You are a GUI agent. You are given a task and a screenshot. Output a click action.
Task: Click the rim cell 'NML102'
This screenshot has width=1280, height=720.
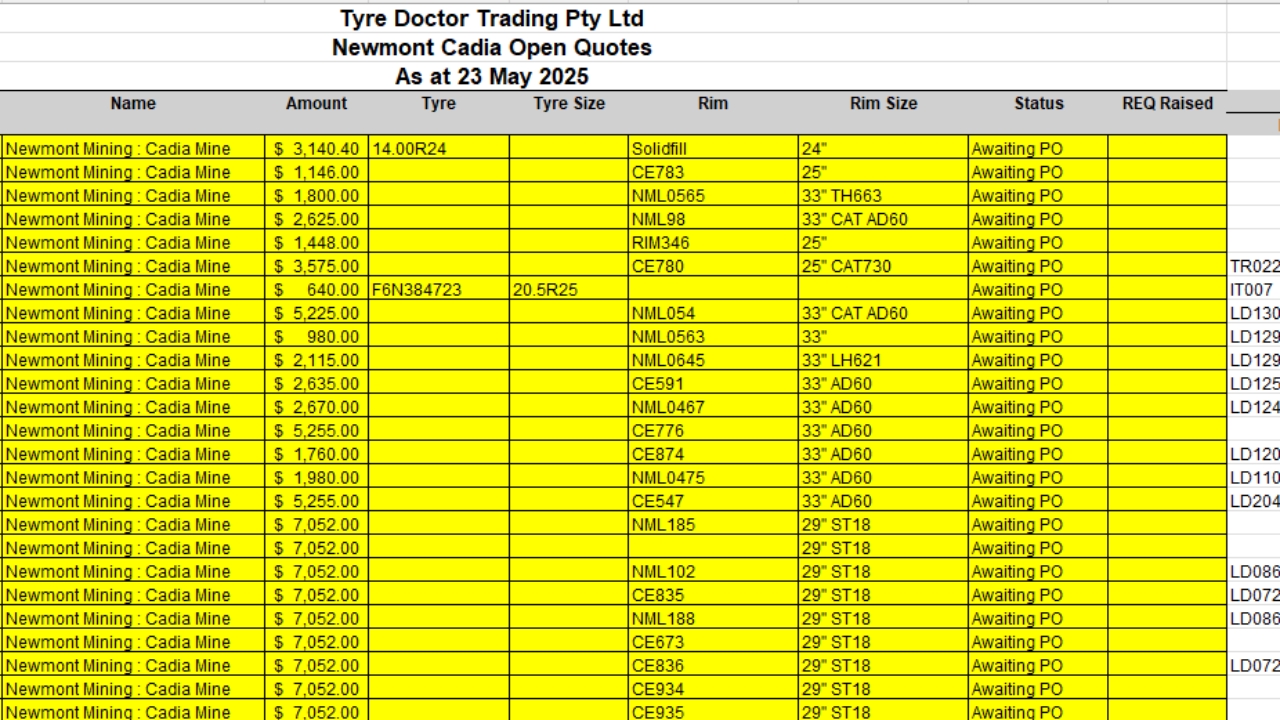pyautogui.click(x=713, y=572)
